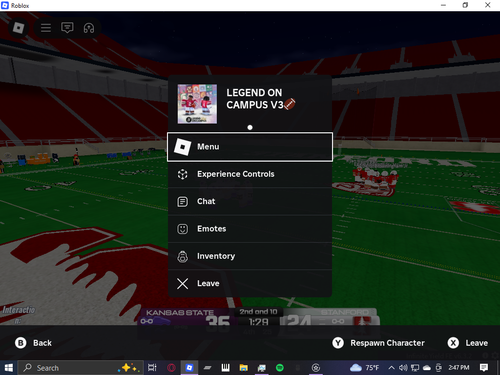
Task: Select the Menu entry in the popup
Action: (250, 147)
